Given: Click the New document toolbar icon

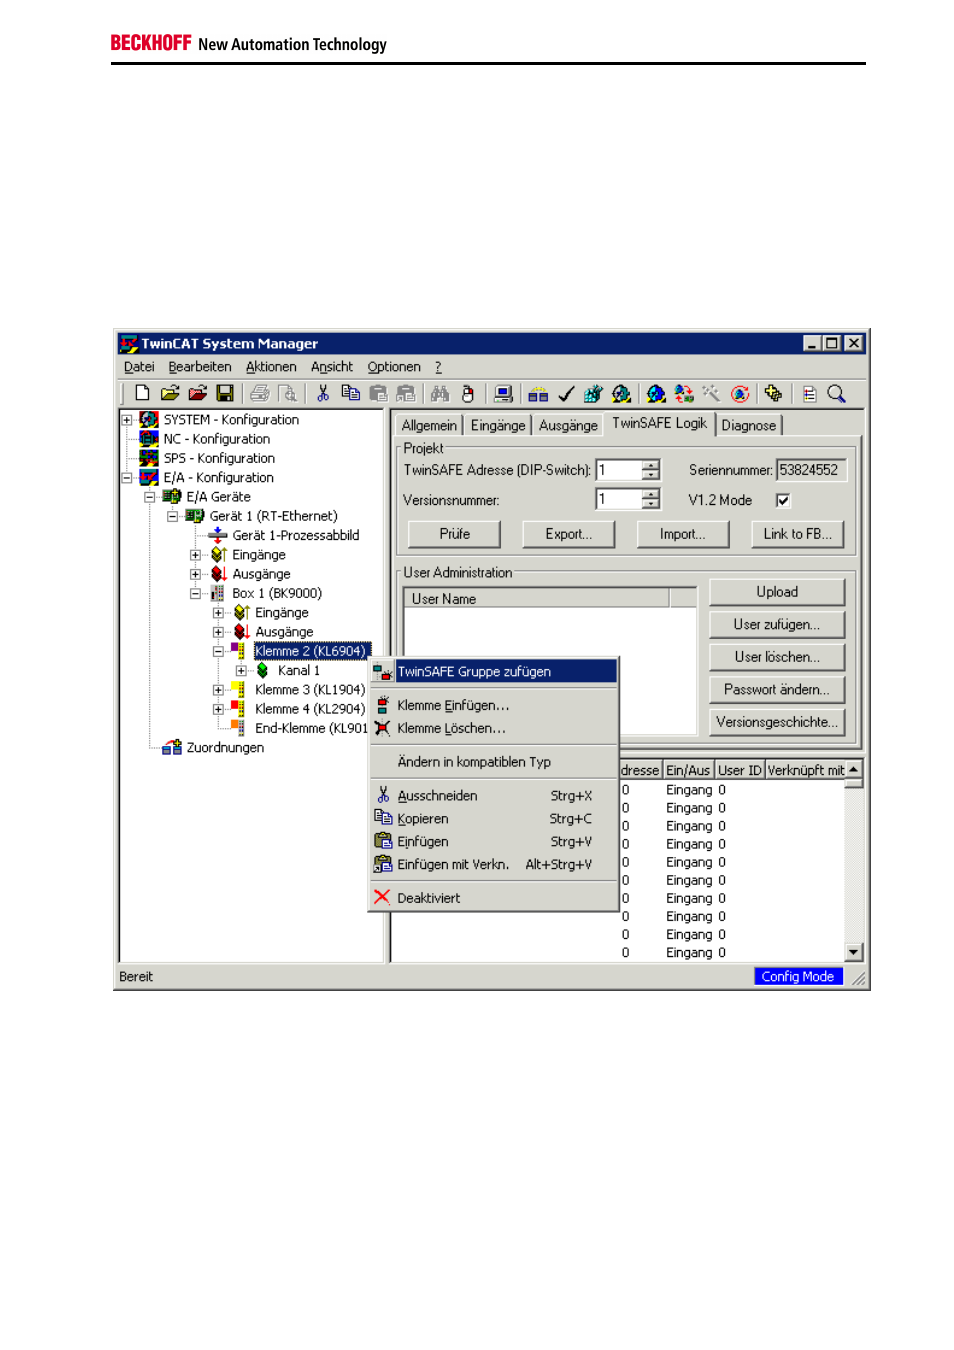Looking at the screenshot, I should pyautogui.click(x=142, y=393).
